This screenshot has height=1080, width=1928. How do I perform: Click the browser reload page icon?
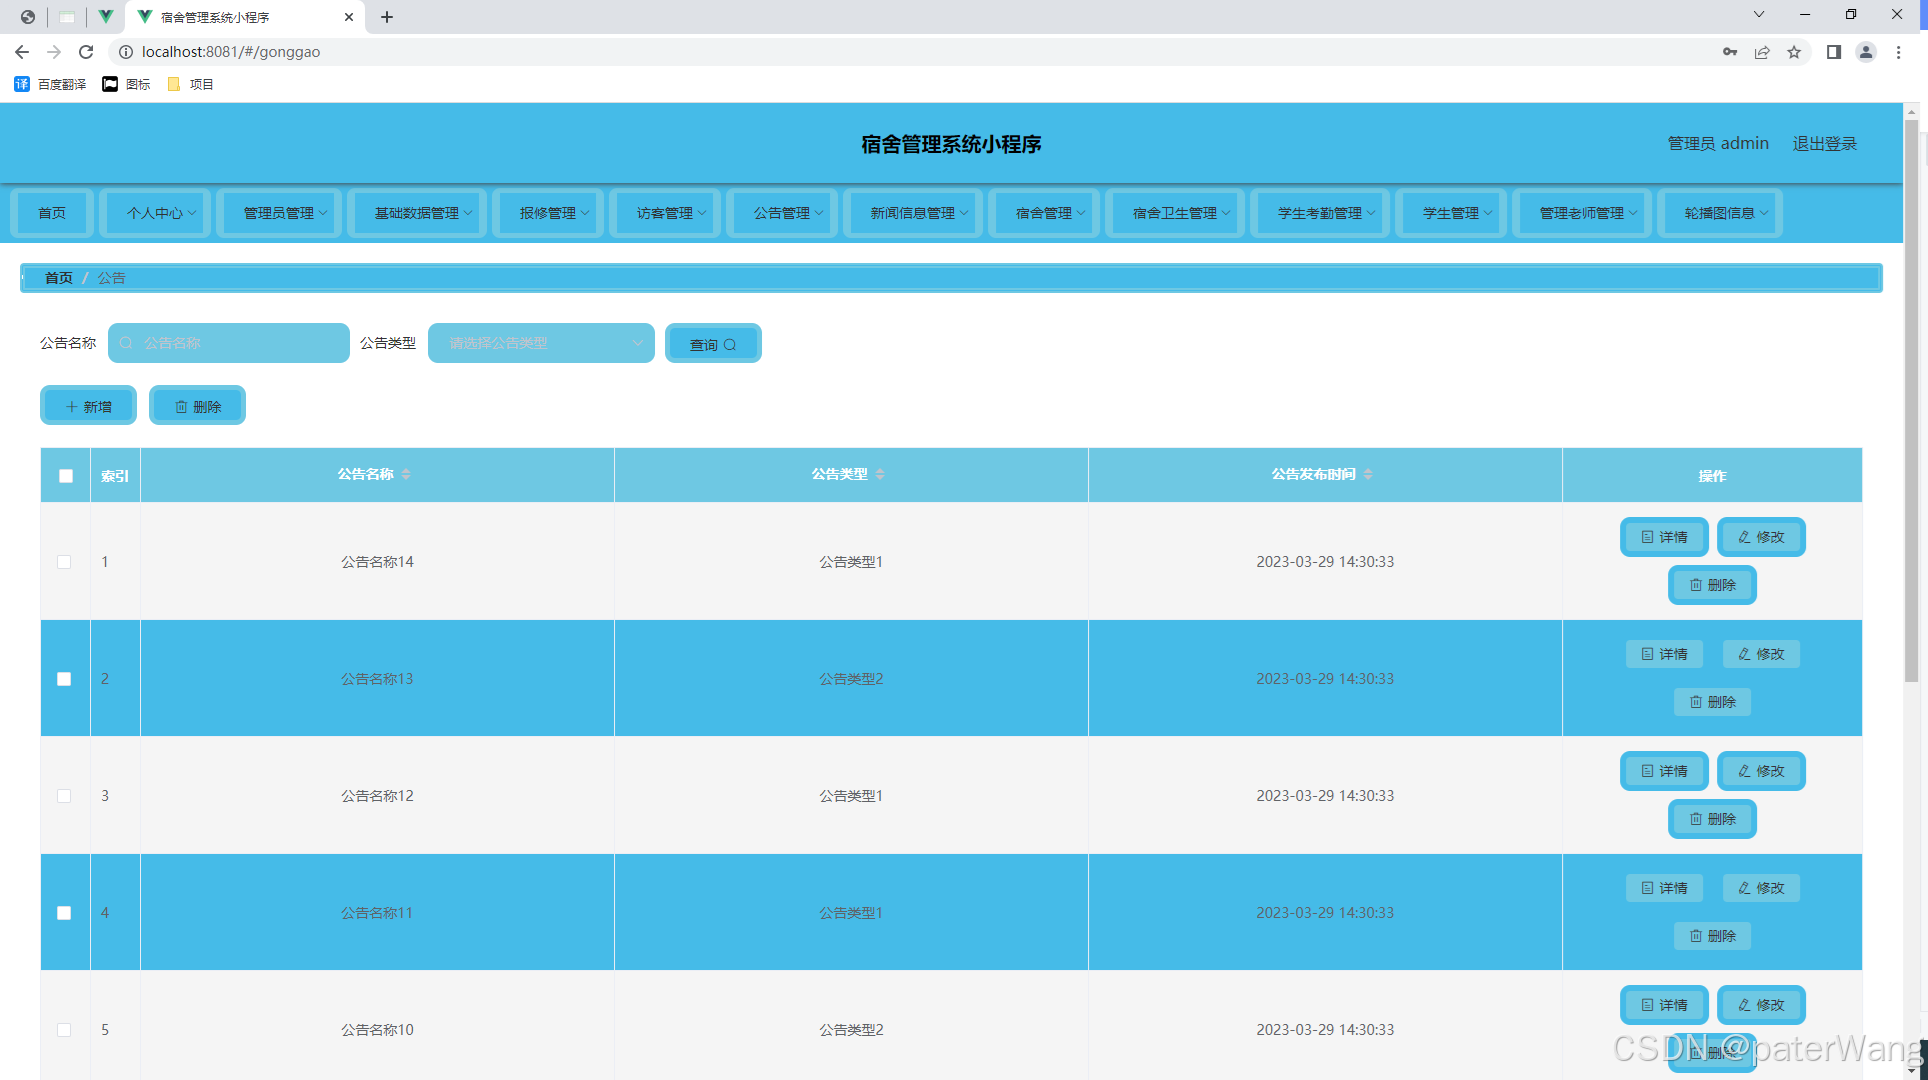86,52
